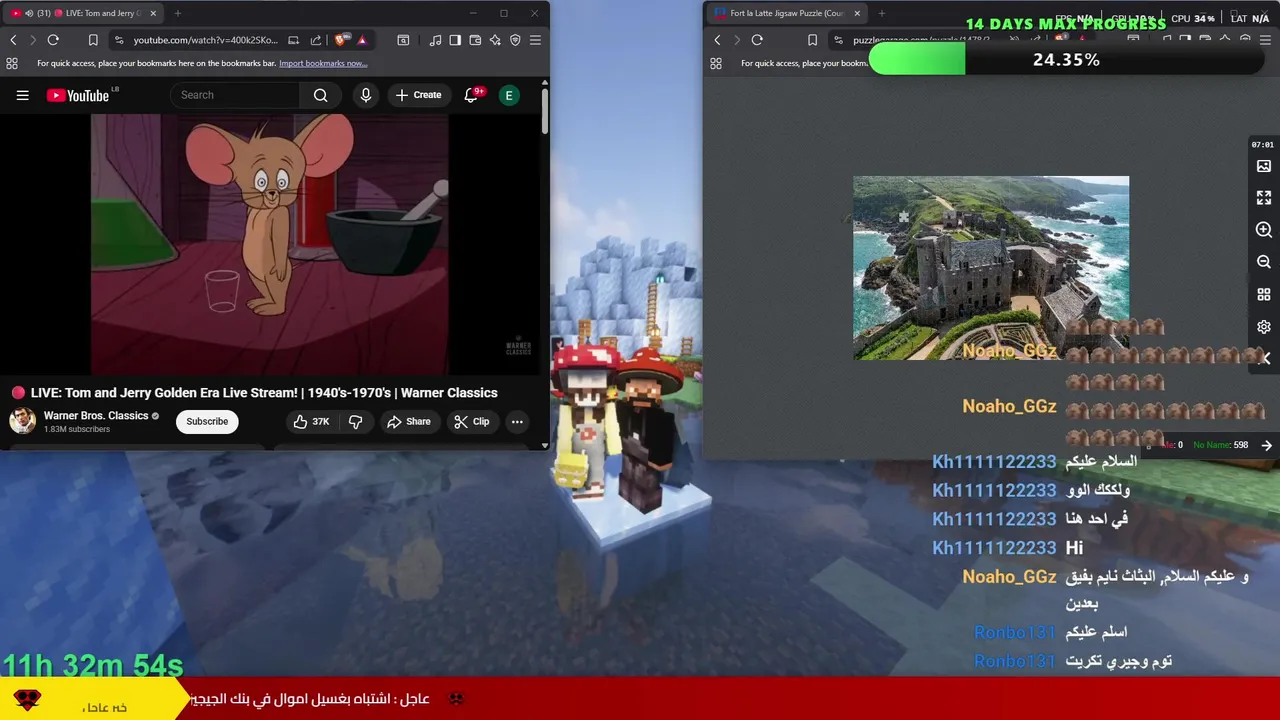
Task: Go to the YouTube home logo
Action: 78,95
